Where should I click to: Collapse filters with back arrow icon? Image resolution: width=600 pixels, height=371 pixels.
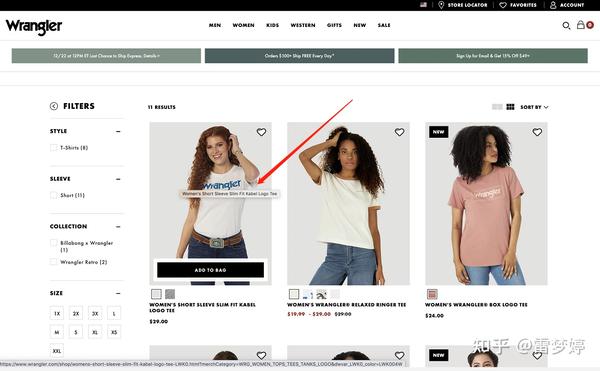coord(54,106)
